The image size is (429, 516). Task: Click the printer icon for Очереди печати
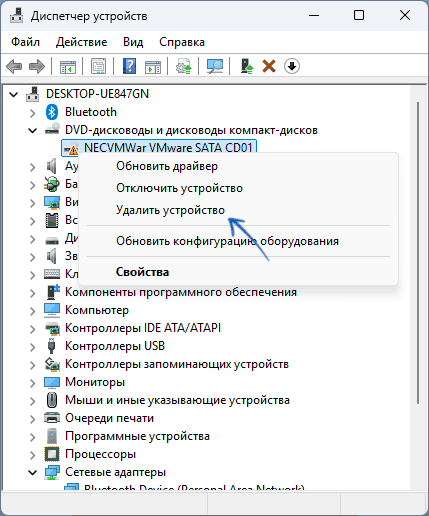coord(52,418)
